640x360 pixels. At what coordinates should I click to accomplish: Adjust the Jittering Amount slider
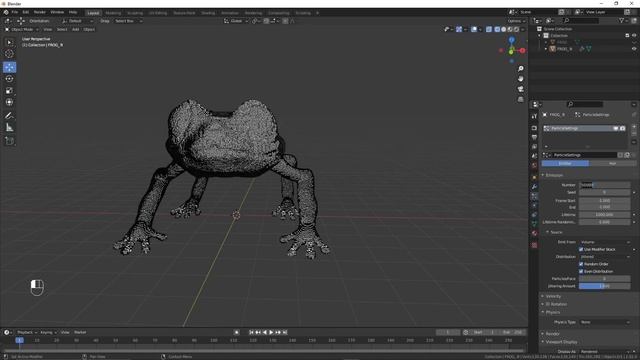tap(605, 286)
